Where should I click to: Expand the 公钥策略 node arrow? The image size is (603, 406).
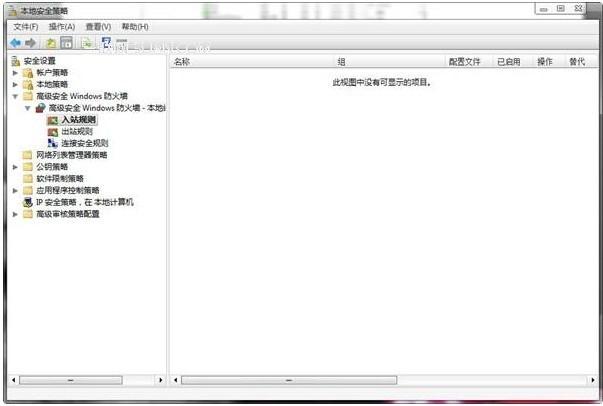click(x=15, y=167)
